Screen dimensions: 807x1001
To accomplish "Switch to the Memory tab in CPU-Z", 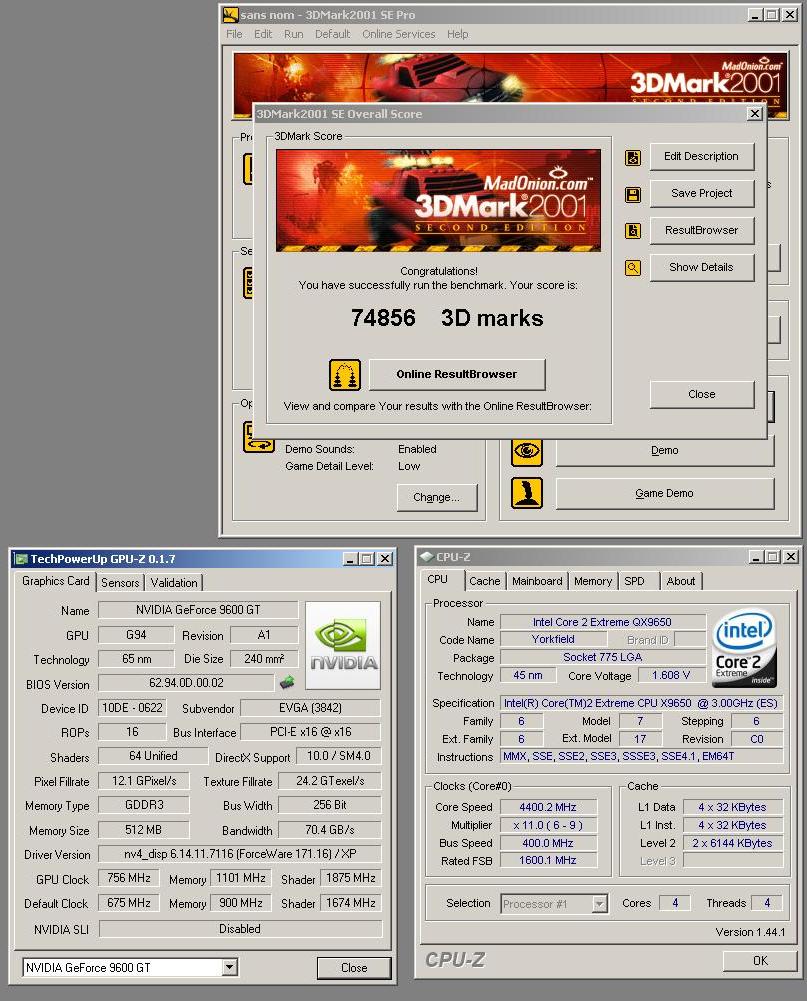I will click(592, 581).
